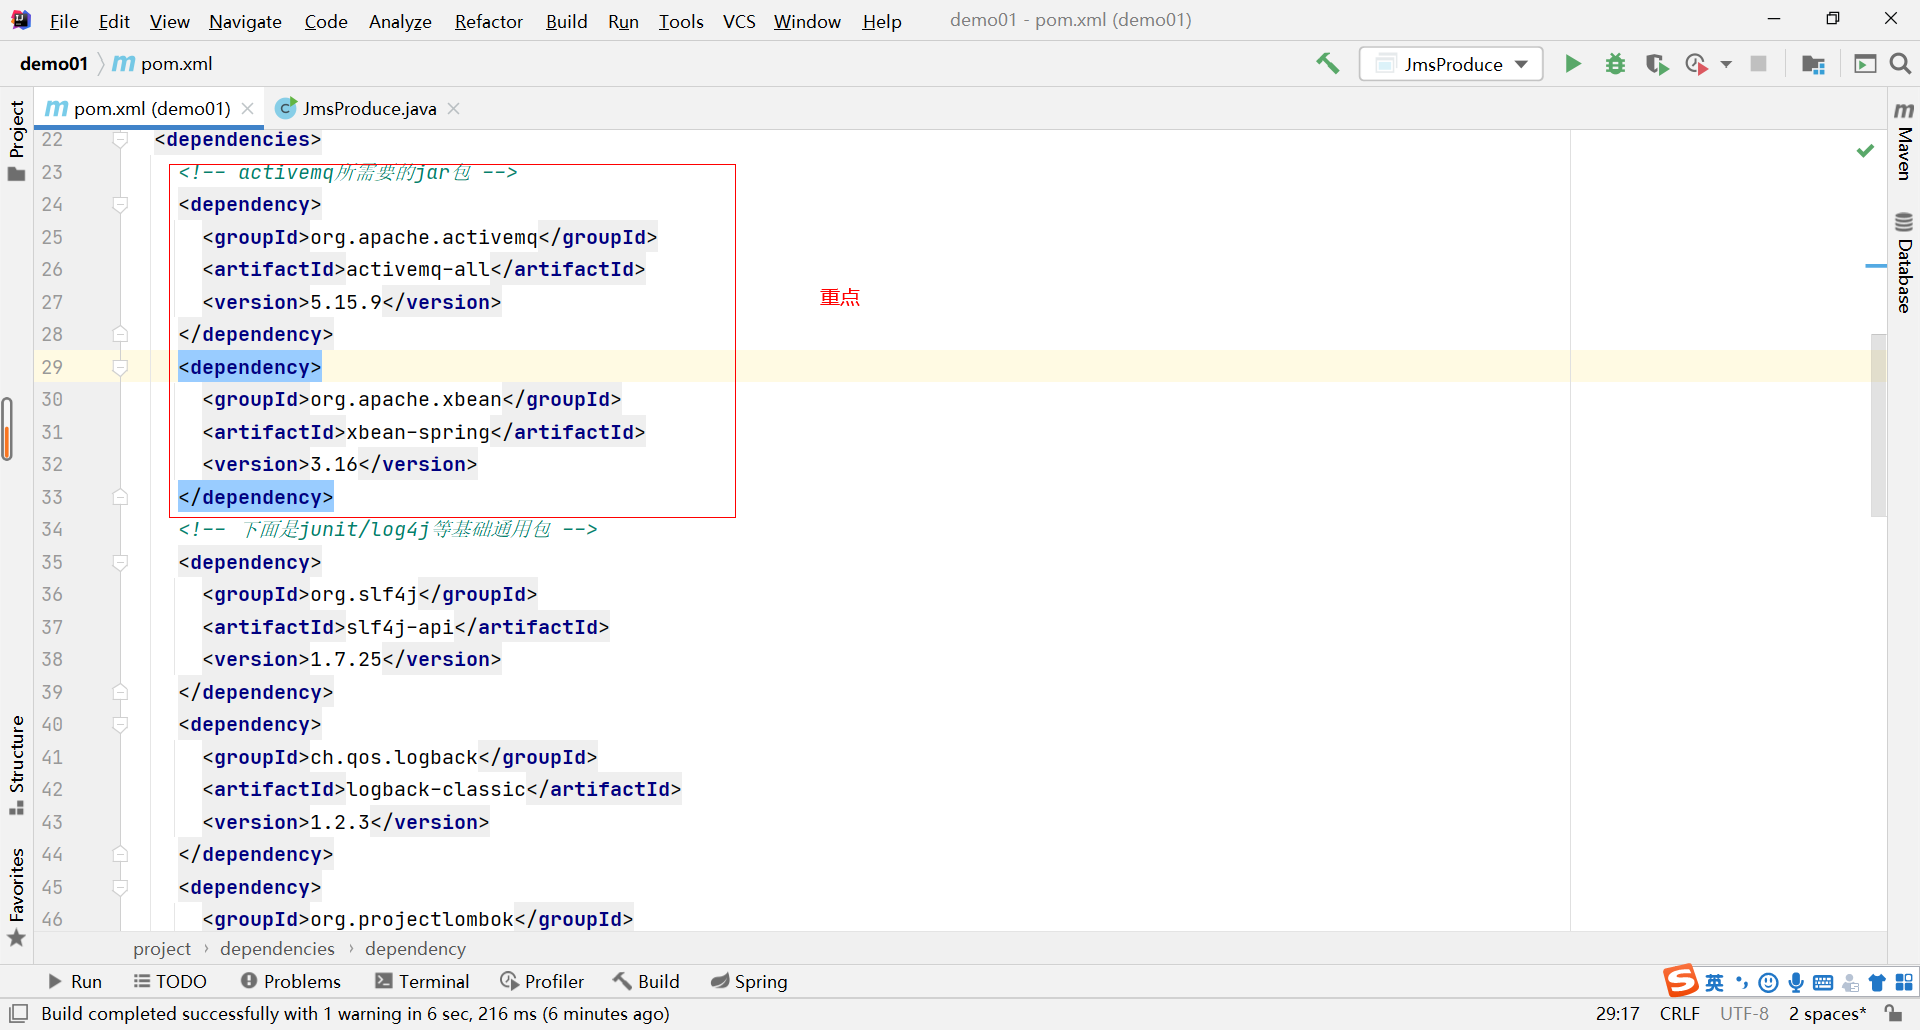Click the dependencies breadcrumb below editor
1920x1030 pixels.
(x=277, y=948)
